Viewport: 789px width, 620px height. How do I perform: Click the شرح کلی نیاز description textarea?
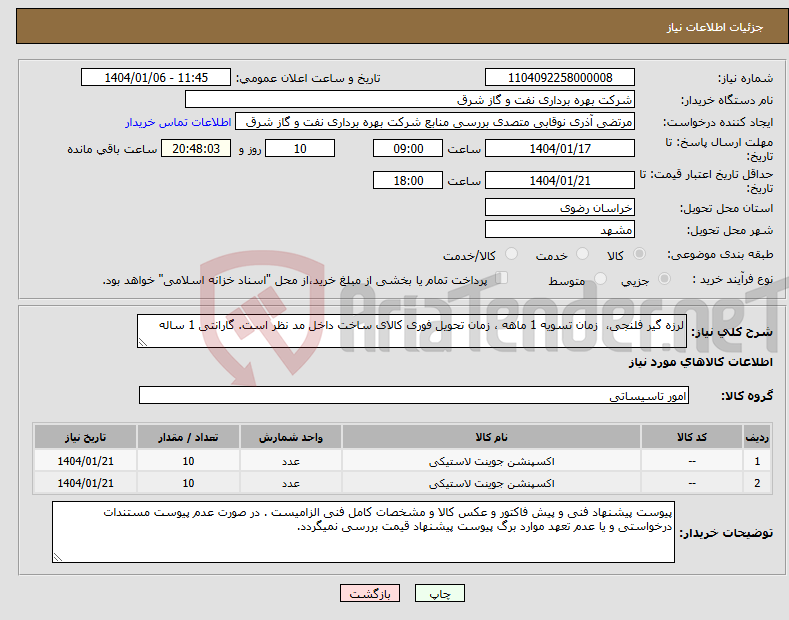(x=412, y=331)
